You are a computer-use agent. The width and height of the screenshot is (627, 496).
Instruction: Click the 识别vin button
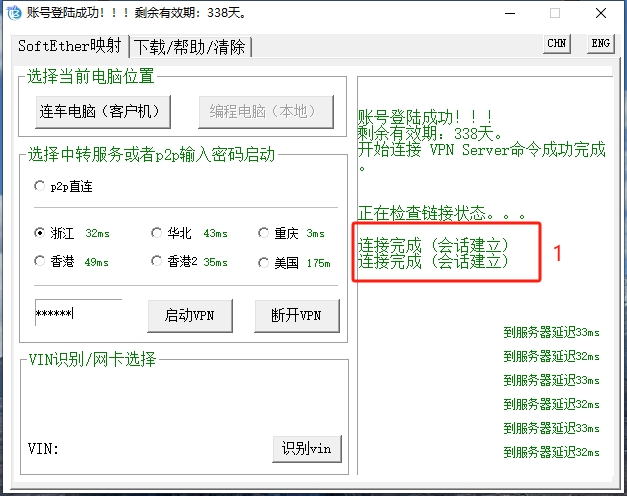(x=306, y=448)
